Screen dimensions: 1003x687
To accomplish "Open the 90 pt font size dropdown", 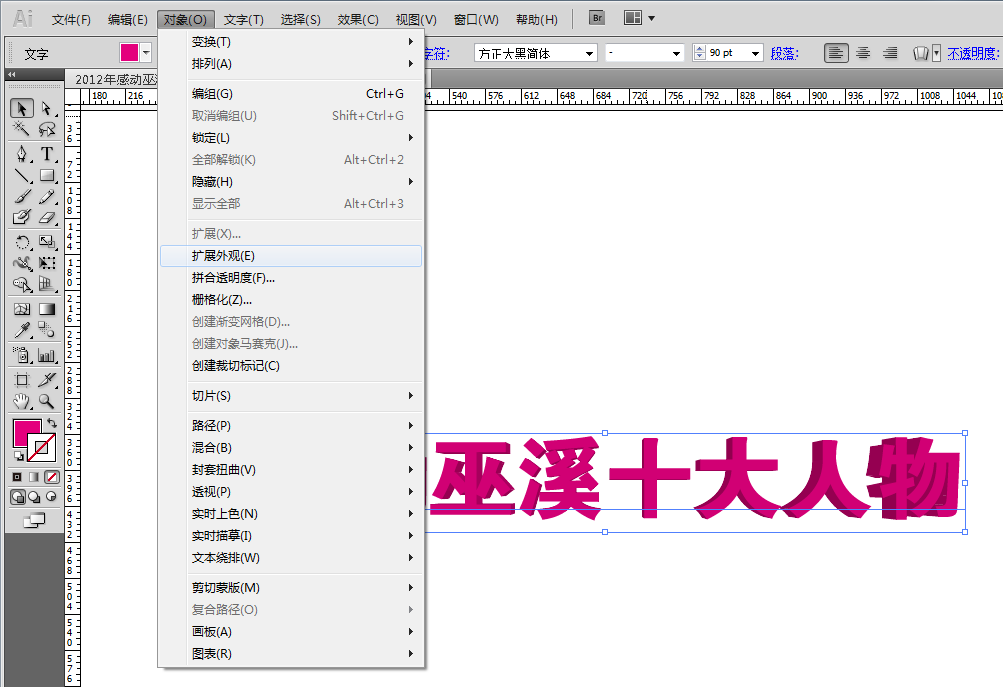I will [x=754, y=53].
